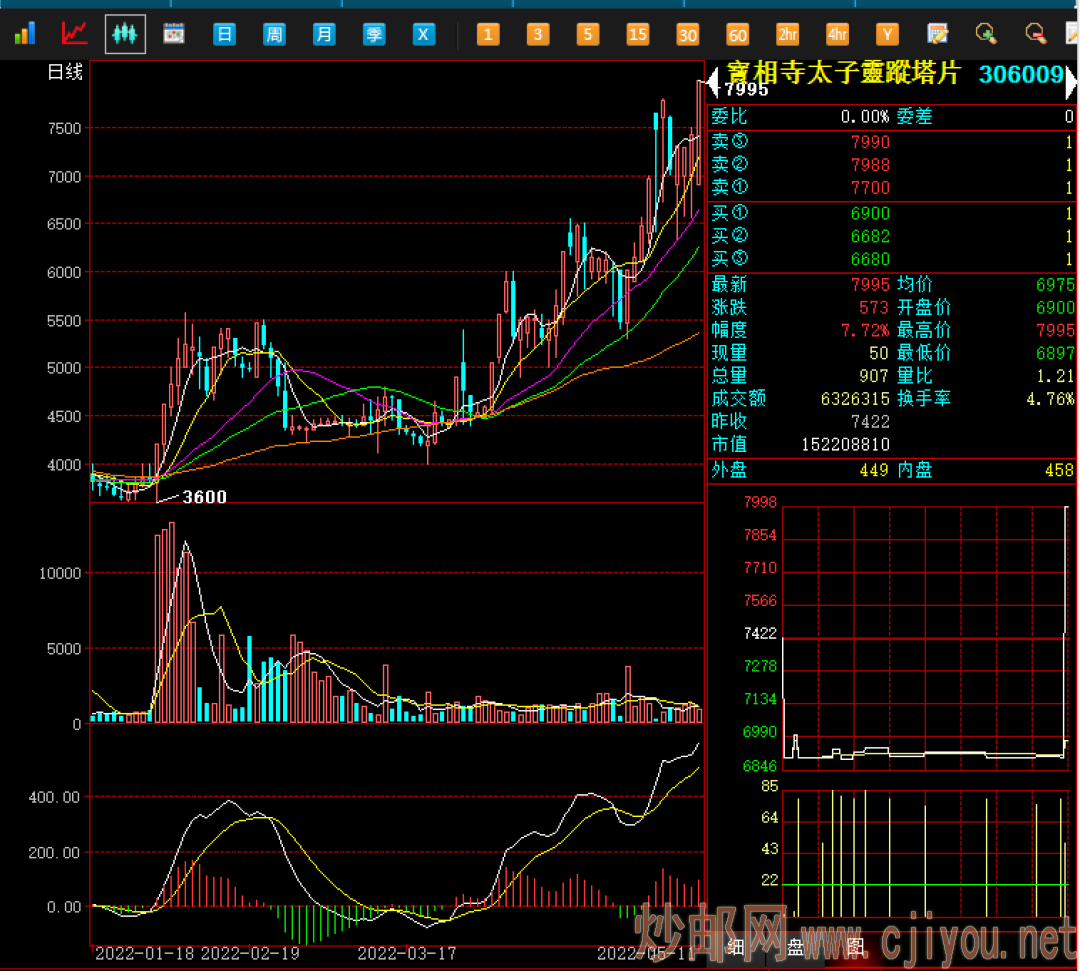Choose the orange Y period button
Image resolution: width=1080 pixels, height=971 pixels.
(887, 35)
